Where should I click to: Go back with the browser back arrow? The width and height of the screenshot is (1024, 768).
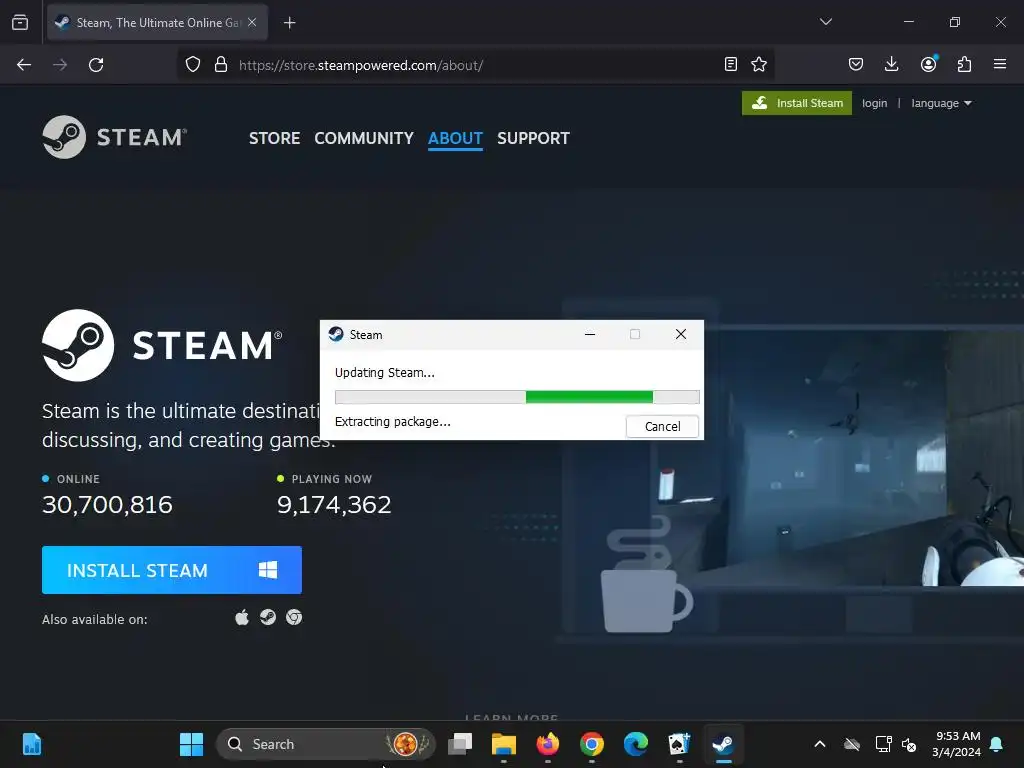[24, 65]
